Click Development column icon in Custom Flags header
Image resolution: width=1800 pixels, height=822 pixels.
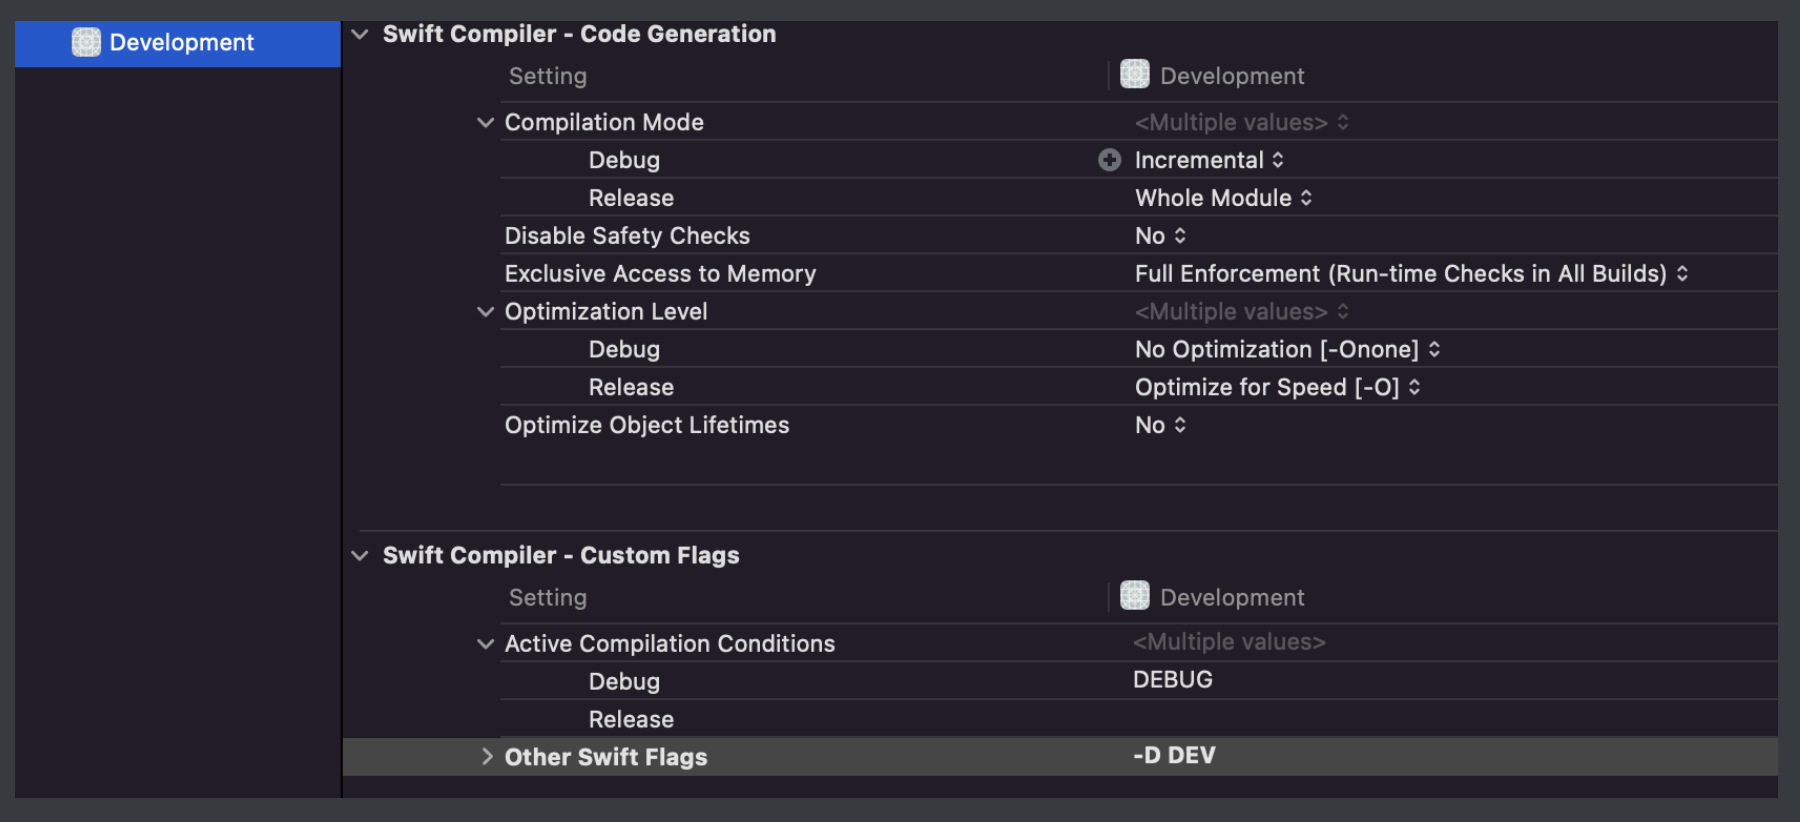(x=1135, y=596)
